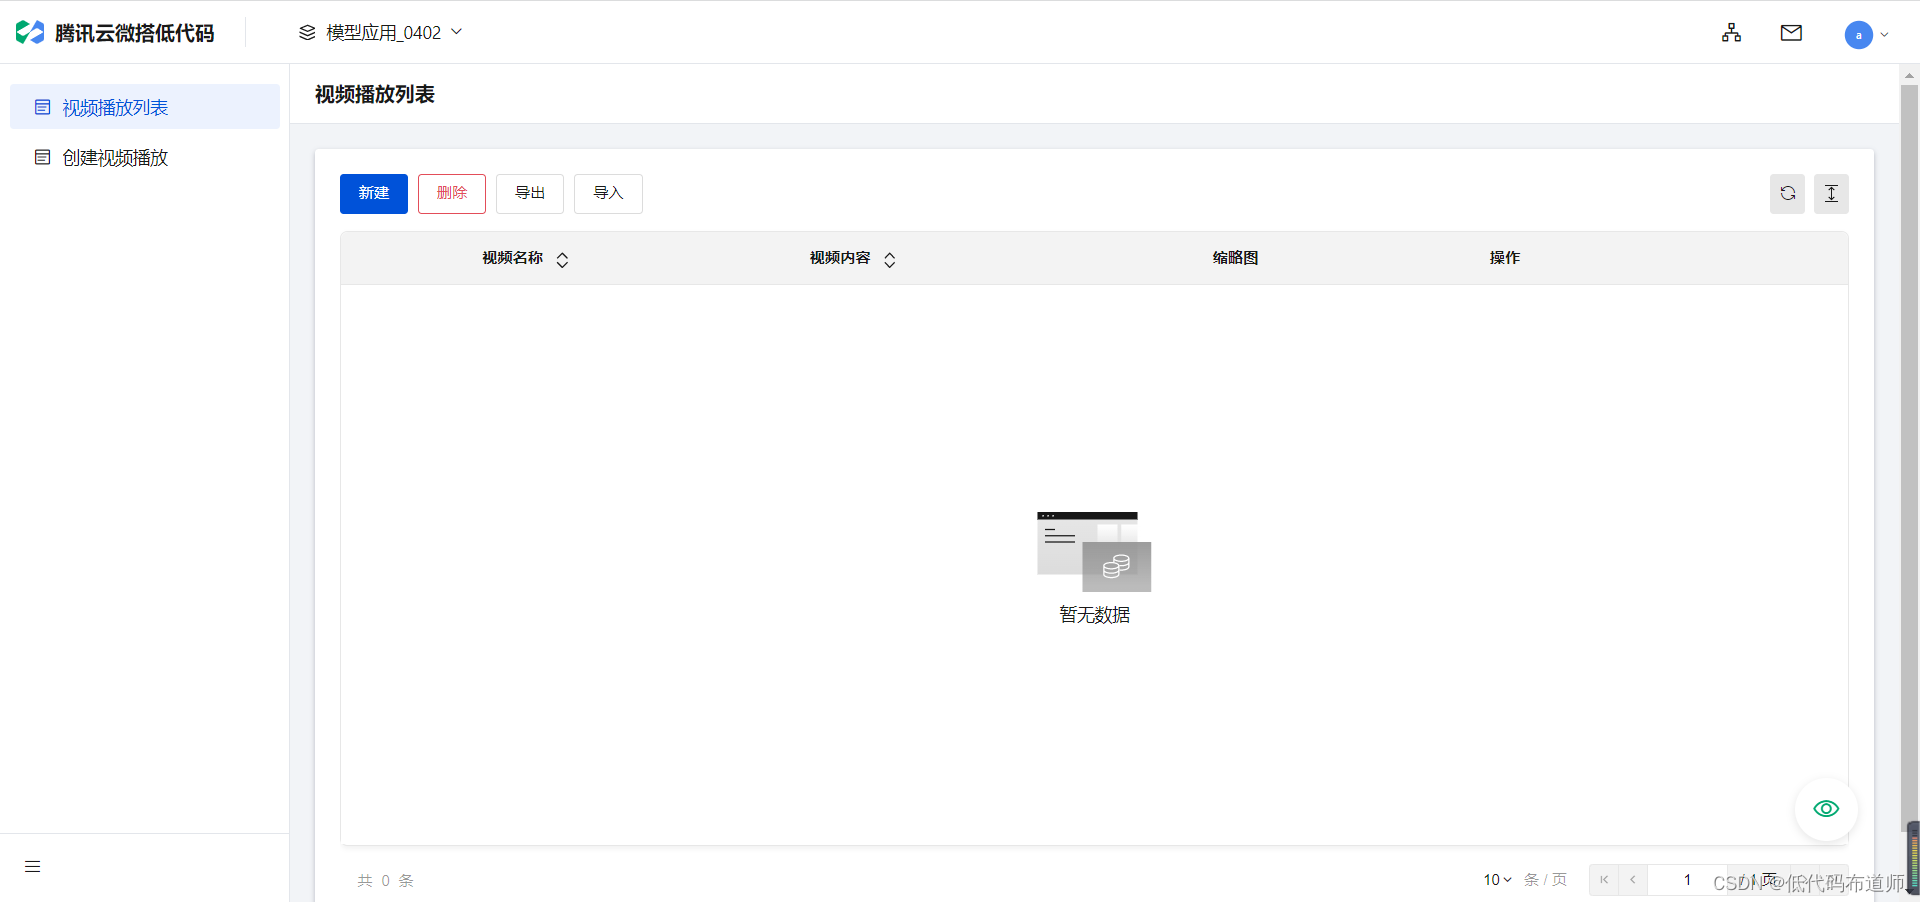Click the layers icon beside 模型应用_0402
This screenshot has width=1920, height=902.
307,33
